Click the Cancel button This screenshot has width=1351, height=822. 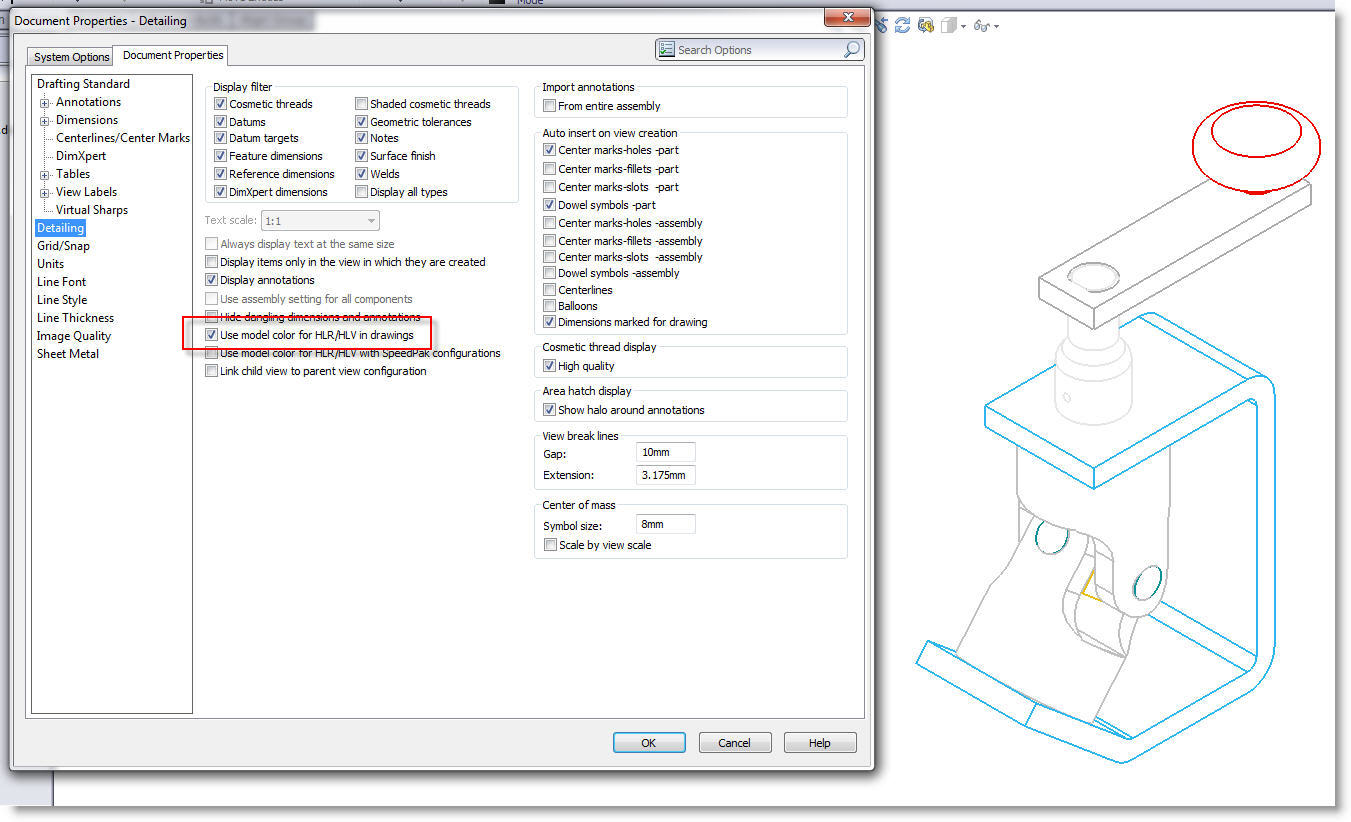pos(734,743)
